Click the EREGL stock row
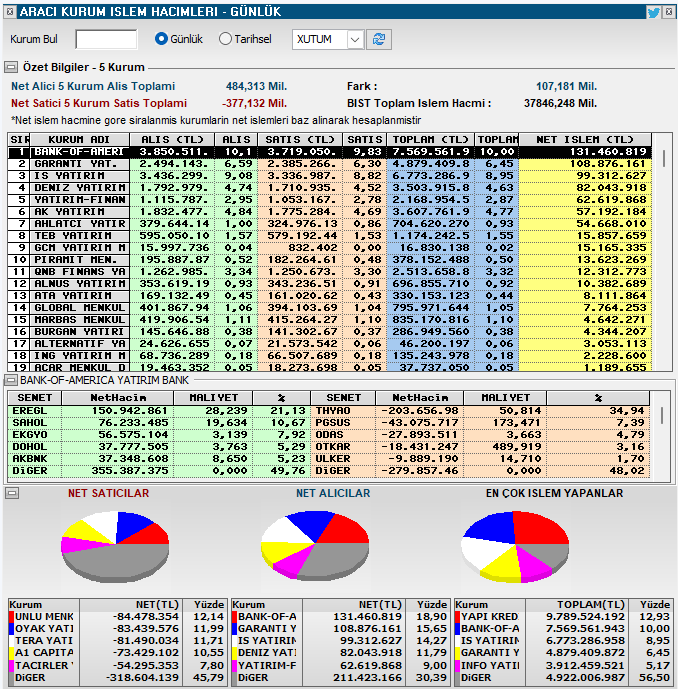 159,411
